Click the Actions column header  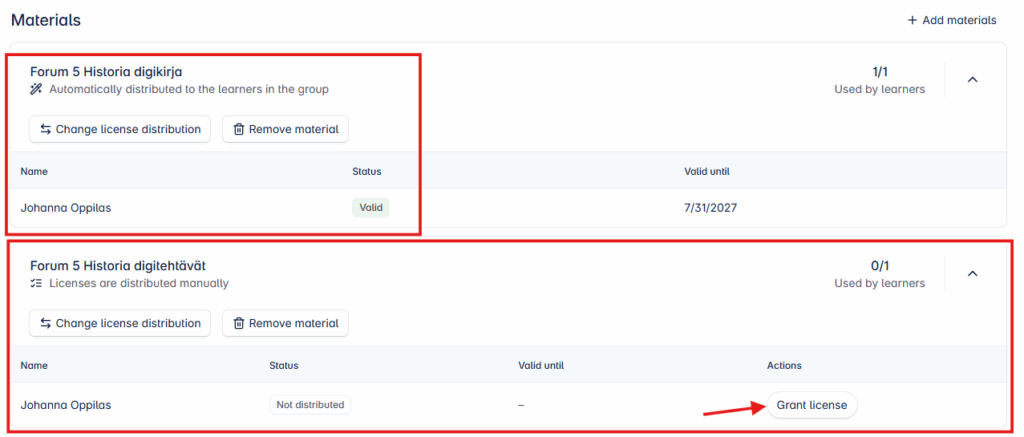click(784, 365)
